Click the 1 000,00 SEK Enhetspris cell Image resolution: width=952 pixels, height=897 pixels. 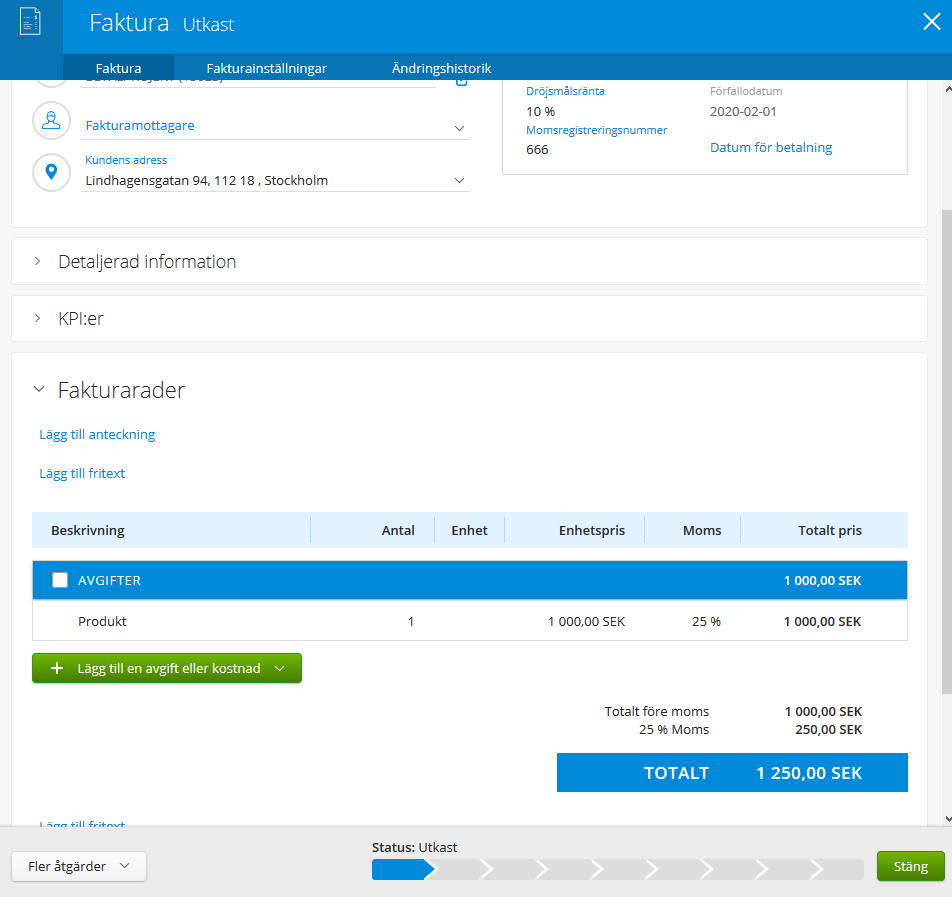[x=586, y=621]
